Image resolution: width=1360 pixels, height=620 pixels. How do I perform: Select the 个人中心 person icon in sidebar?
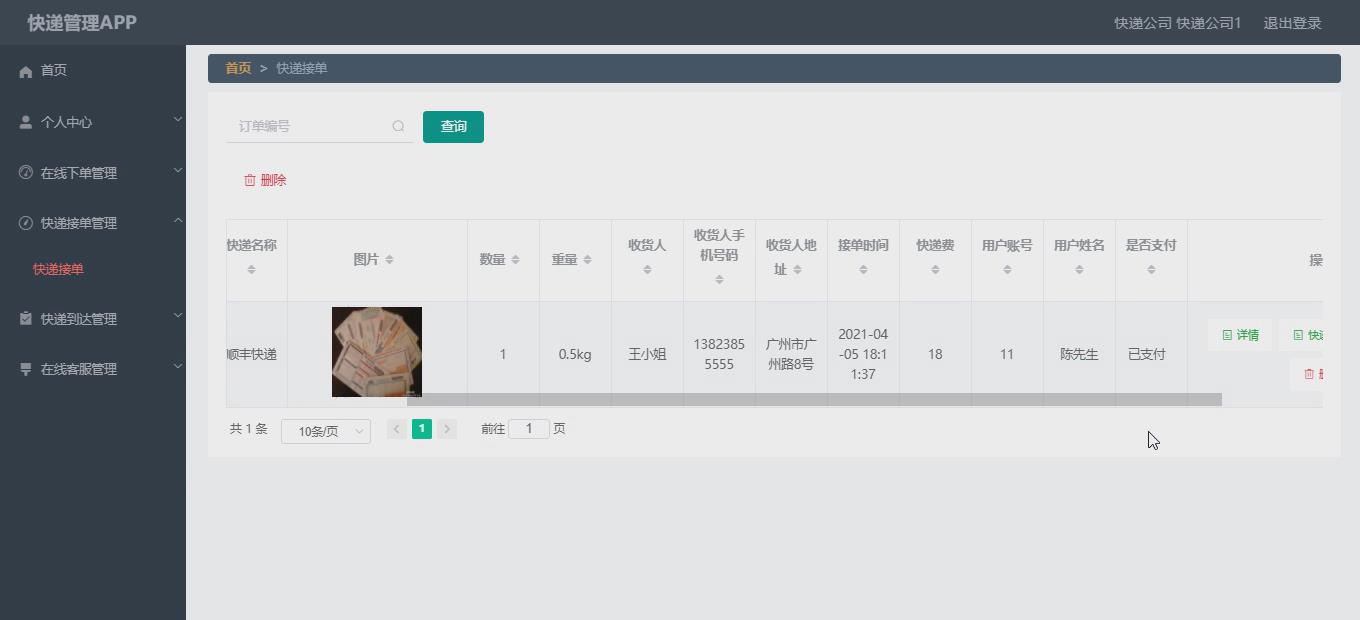tap(24, 121)
